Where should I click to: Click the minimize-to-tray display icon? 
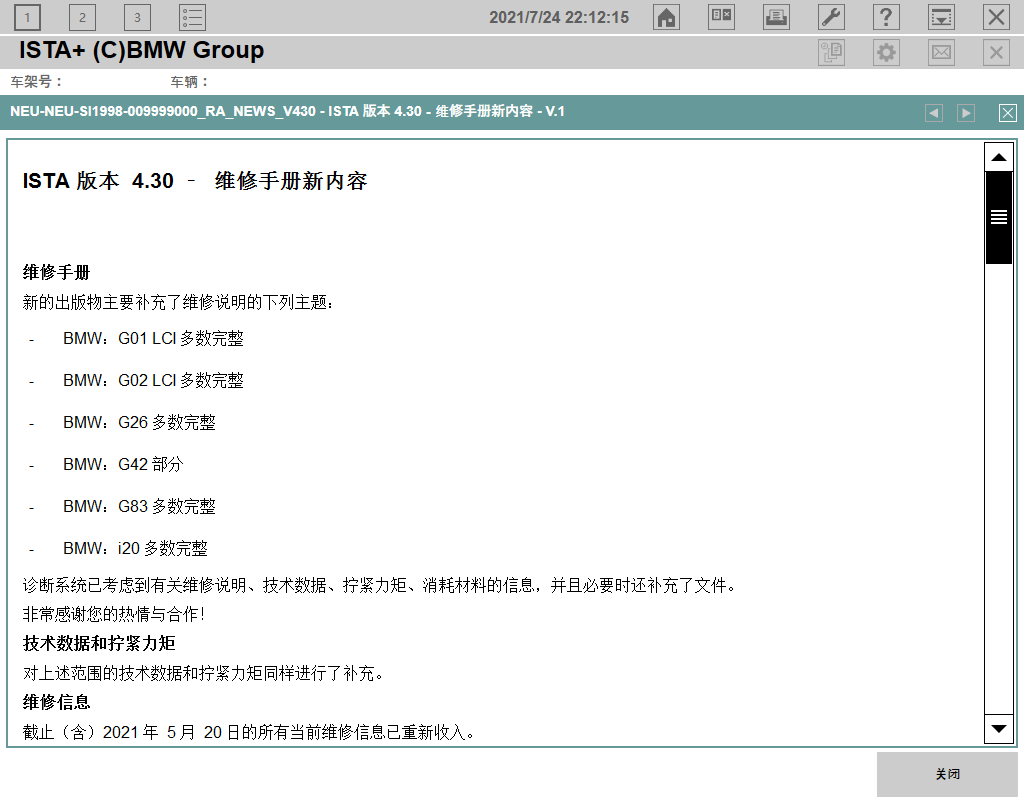tap(941, 17)
